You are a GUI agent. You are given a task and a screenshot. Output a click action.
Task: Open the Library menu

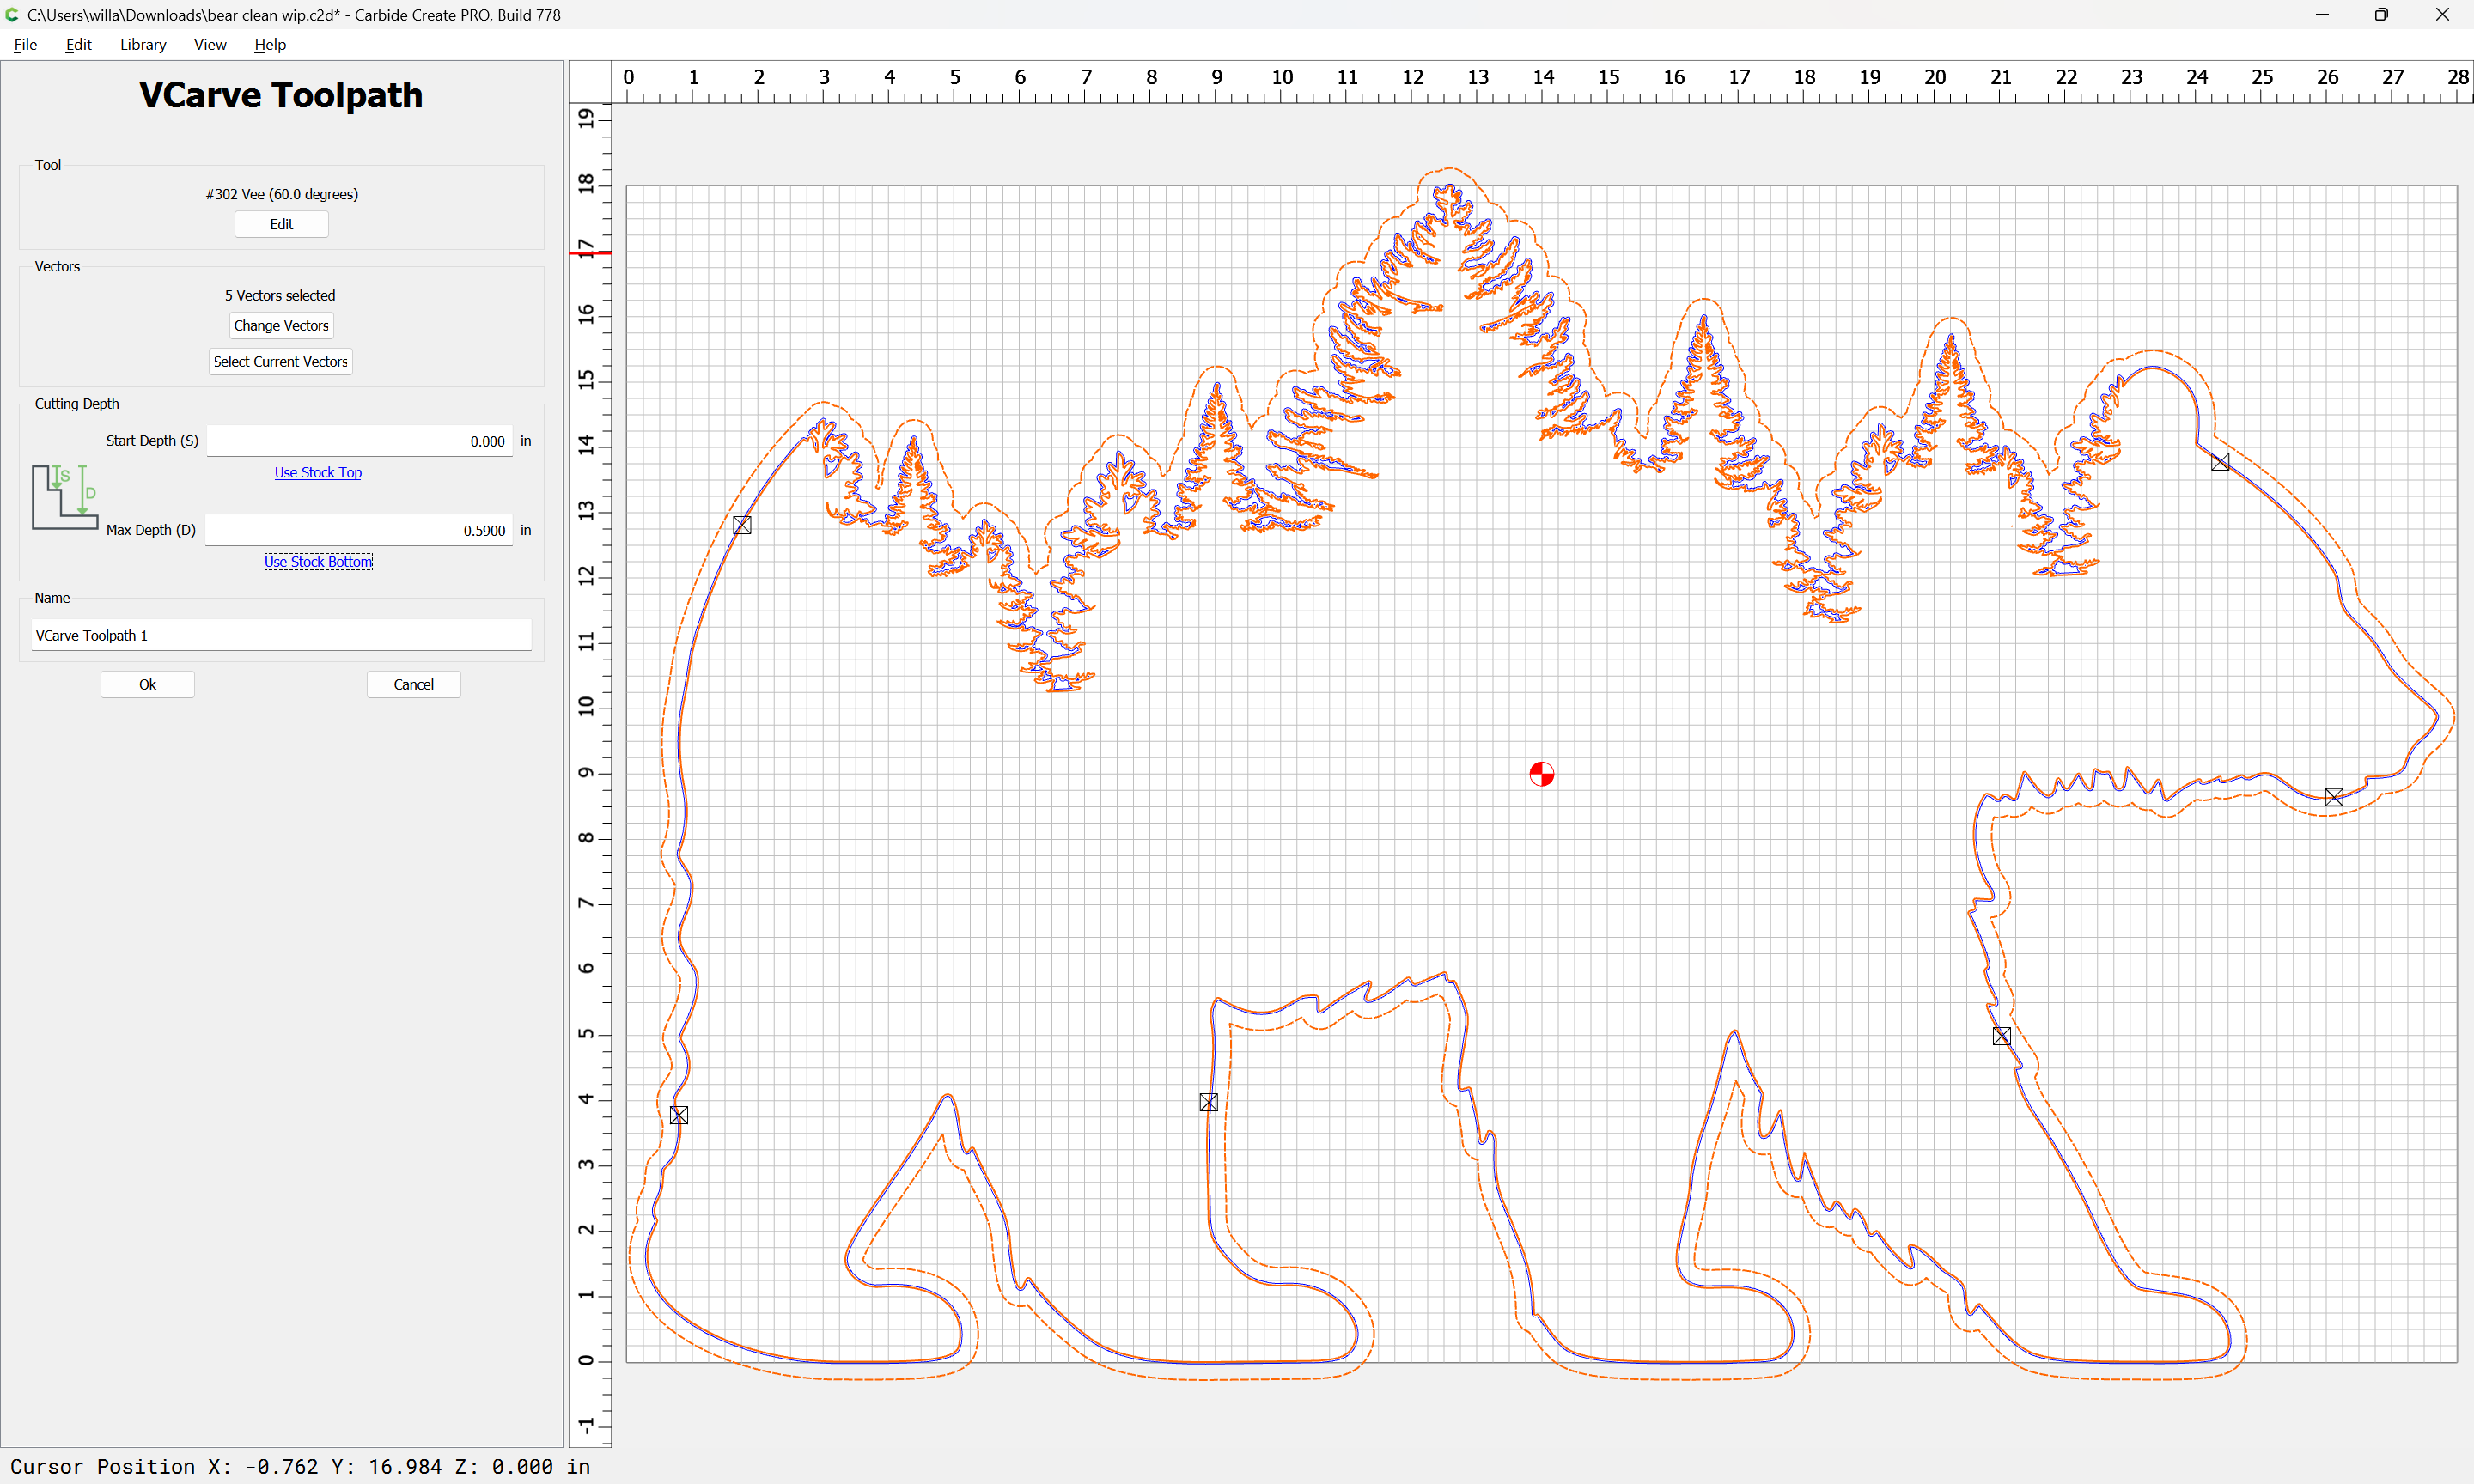(x=143, y=44)
